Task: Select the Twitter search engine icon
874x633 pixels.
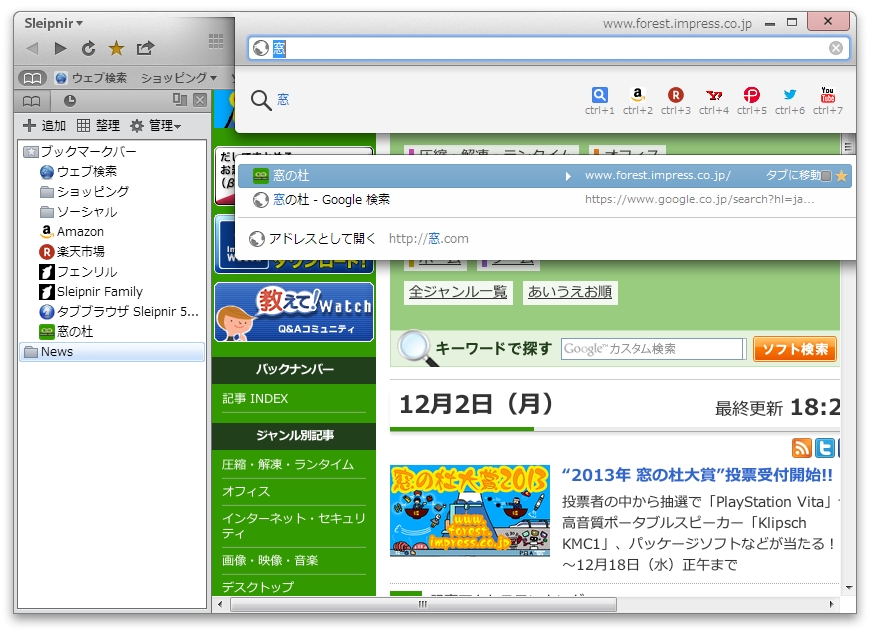Action: [x=789, y=95]
